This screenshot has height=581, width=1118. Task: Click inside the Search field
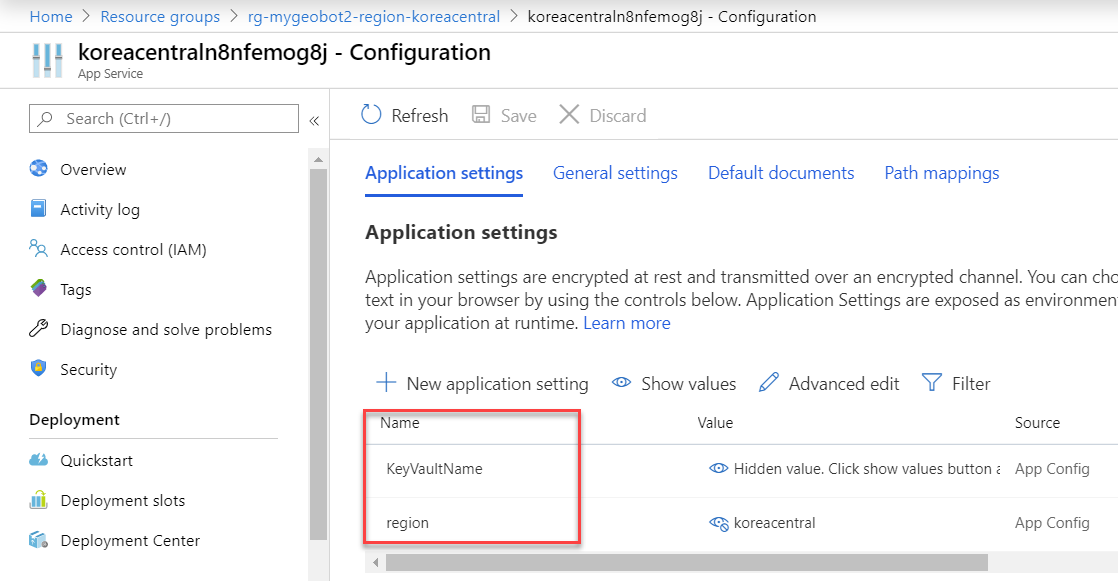coord(163,118)
